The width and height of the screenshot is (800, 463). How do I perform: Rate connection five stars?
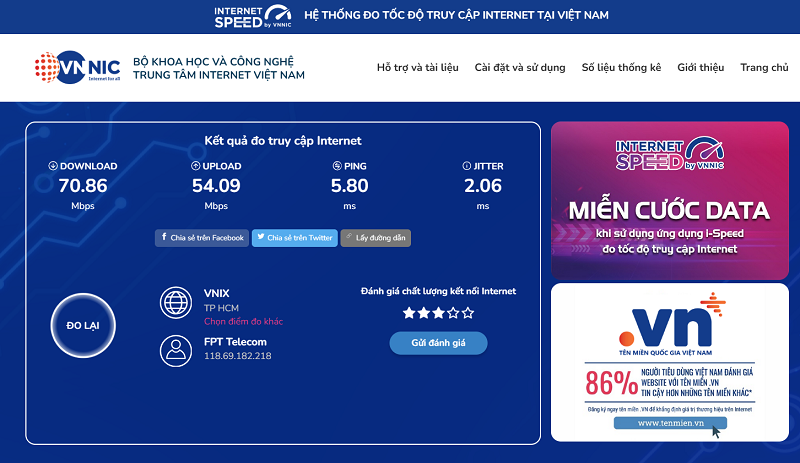tap(468, 313)
